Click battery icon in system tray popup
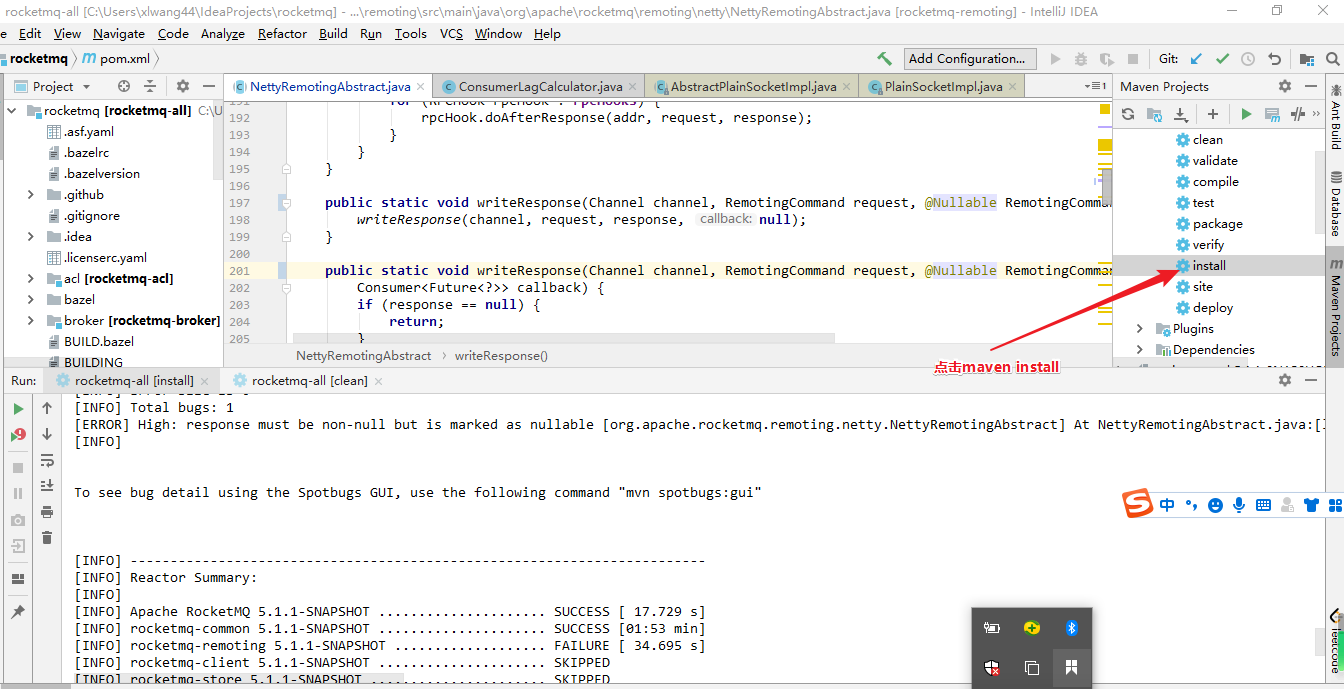 point(992,628)
